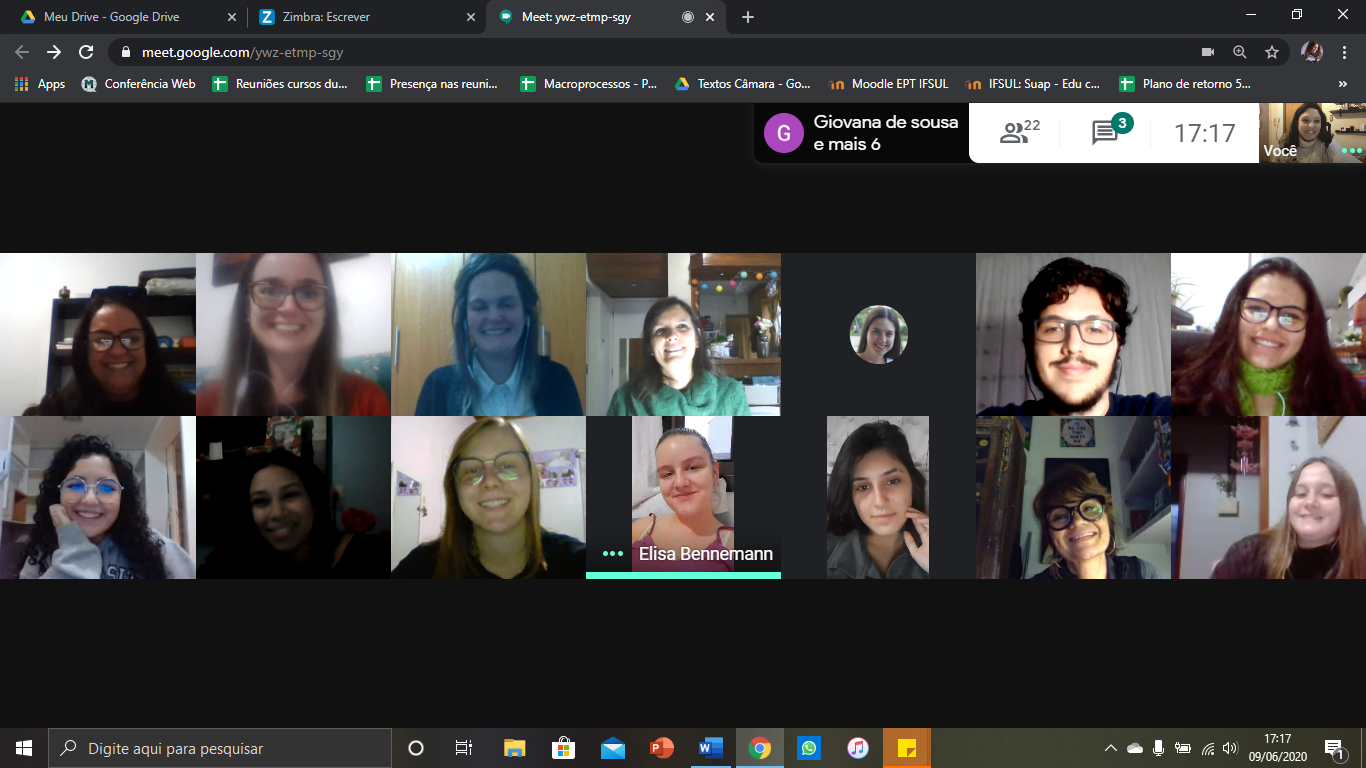Click the 17:17 meeting clock
This screenshot has height=768, width=1366.
coord(1204,132)
